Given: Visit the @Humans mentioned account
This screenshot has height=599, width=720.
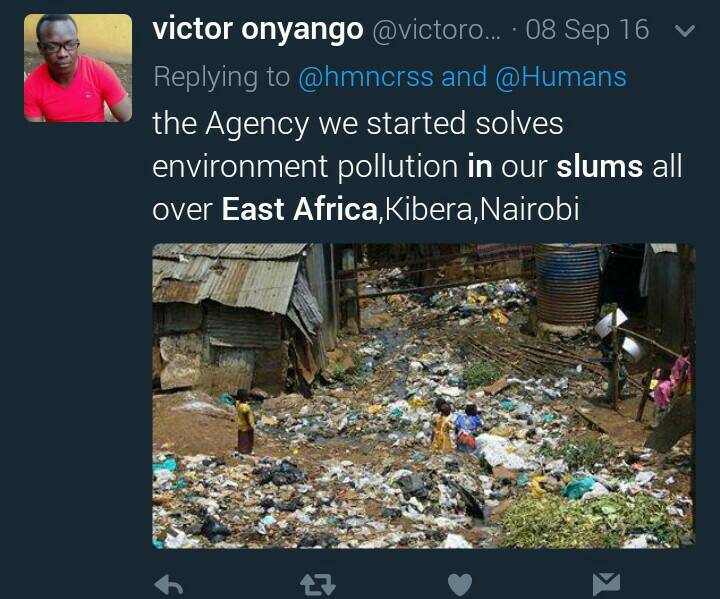Looking at the screenshot, I should click(561, 77).
